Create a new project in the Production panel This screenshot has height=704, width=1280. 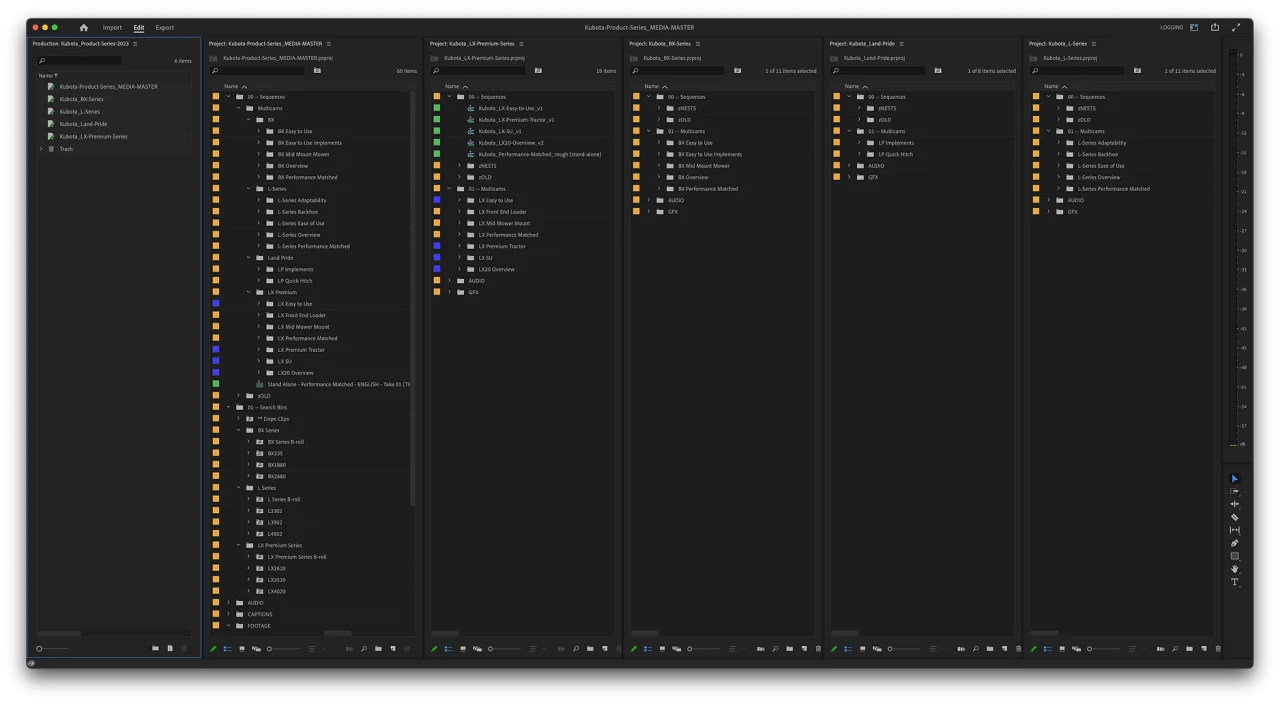pos(170,648)
